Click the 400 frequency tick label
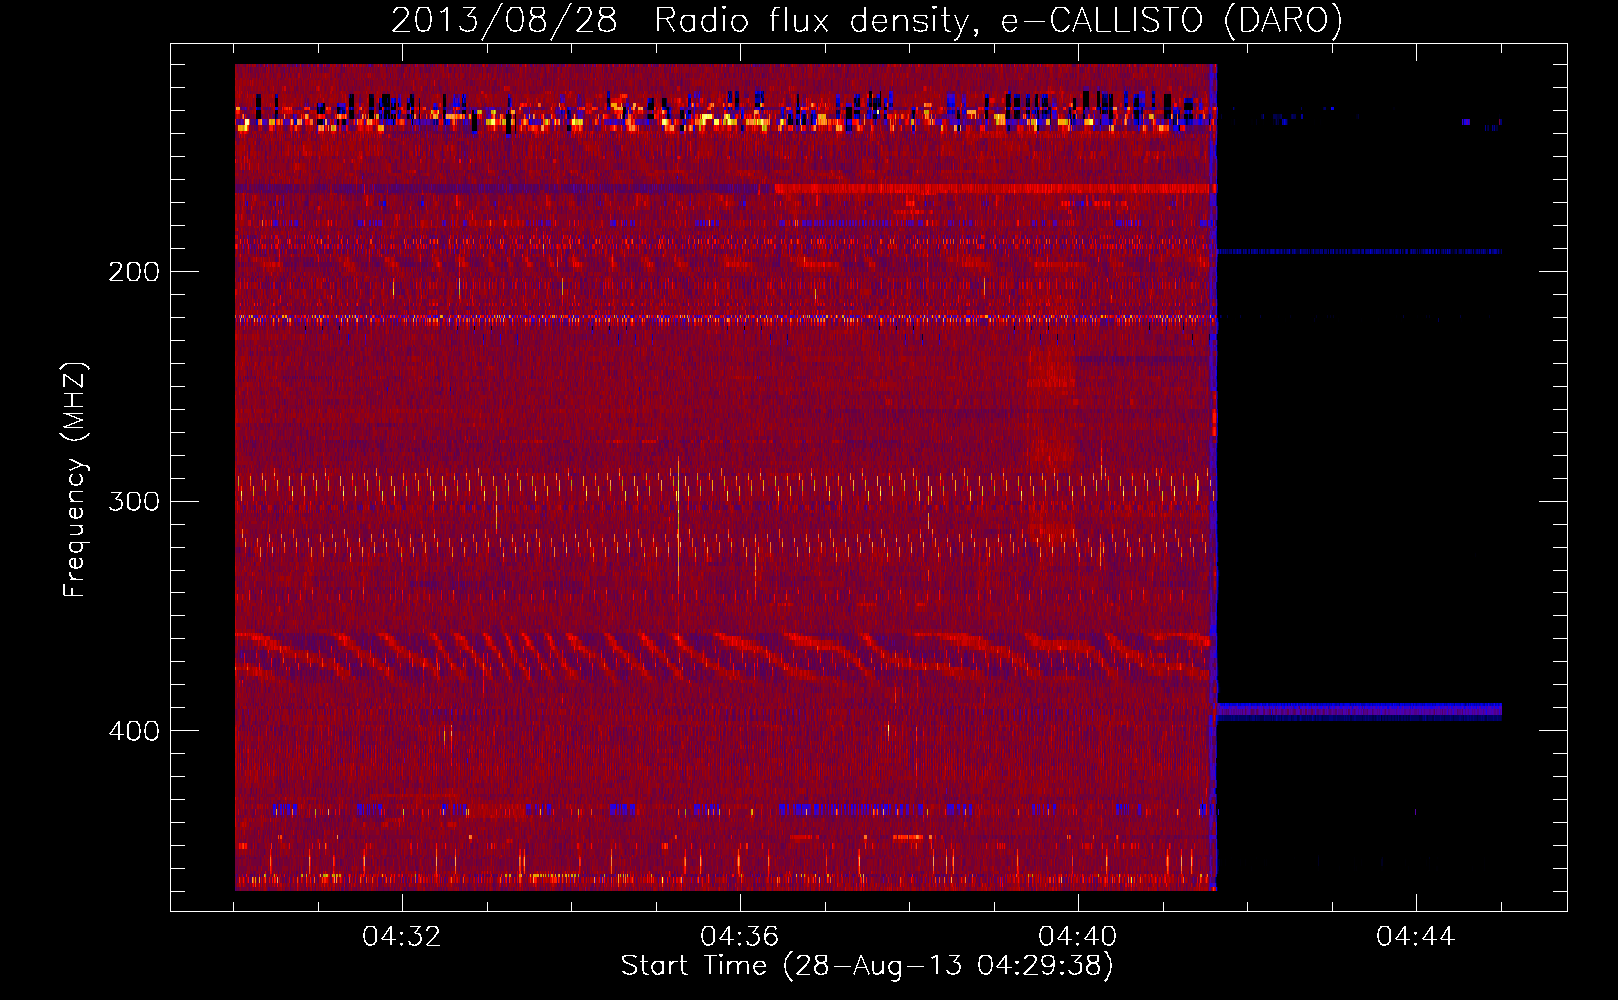 click(x=134, y=731)
